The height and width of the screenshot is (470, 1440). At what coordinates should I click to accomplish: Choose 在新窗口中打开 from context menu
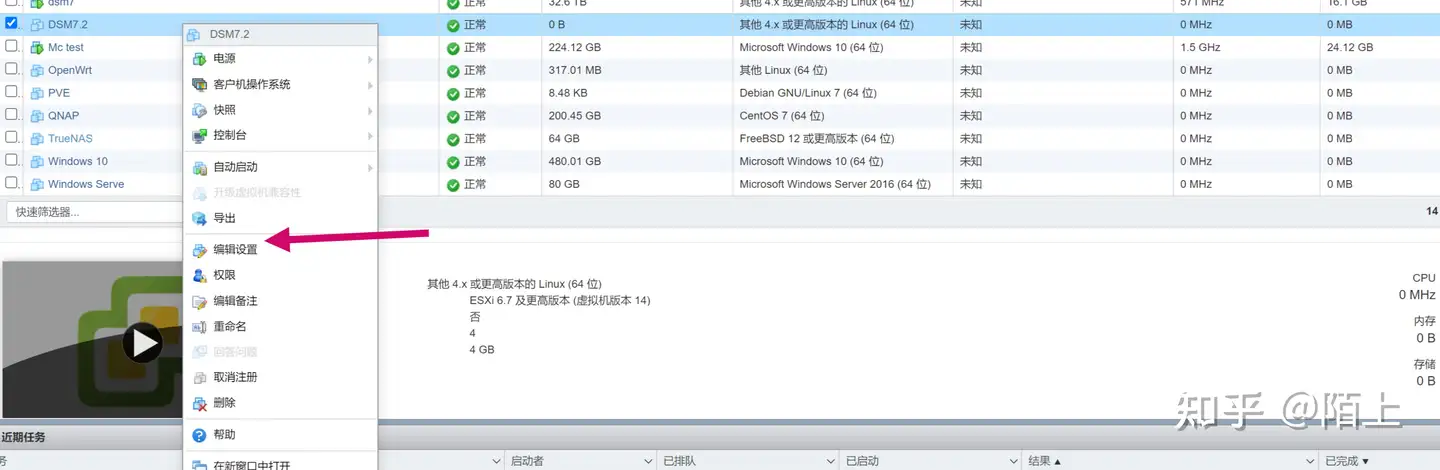pos(281,464)
